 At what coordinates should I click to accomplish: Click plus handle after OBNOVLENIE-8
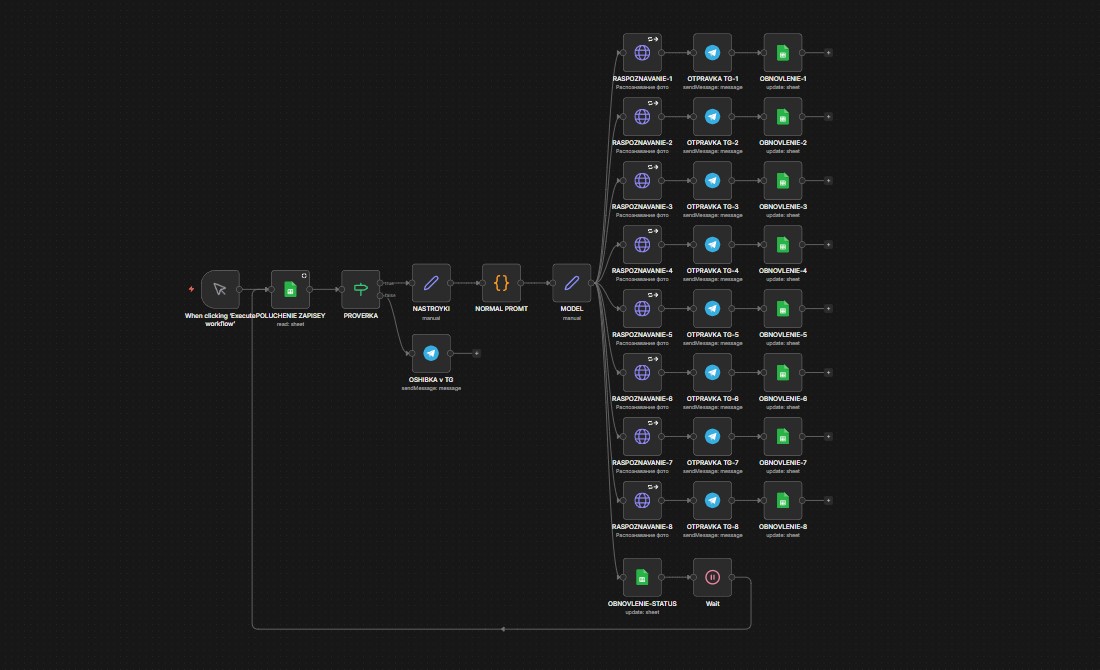pyautogui.click(x=828, y=501)
